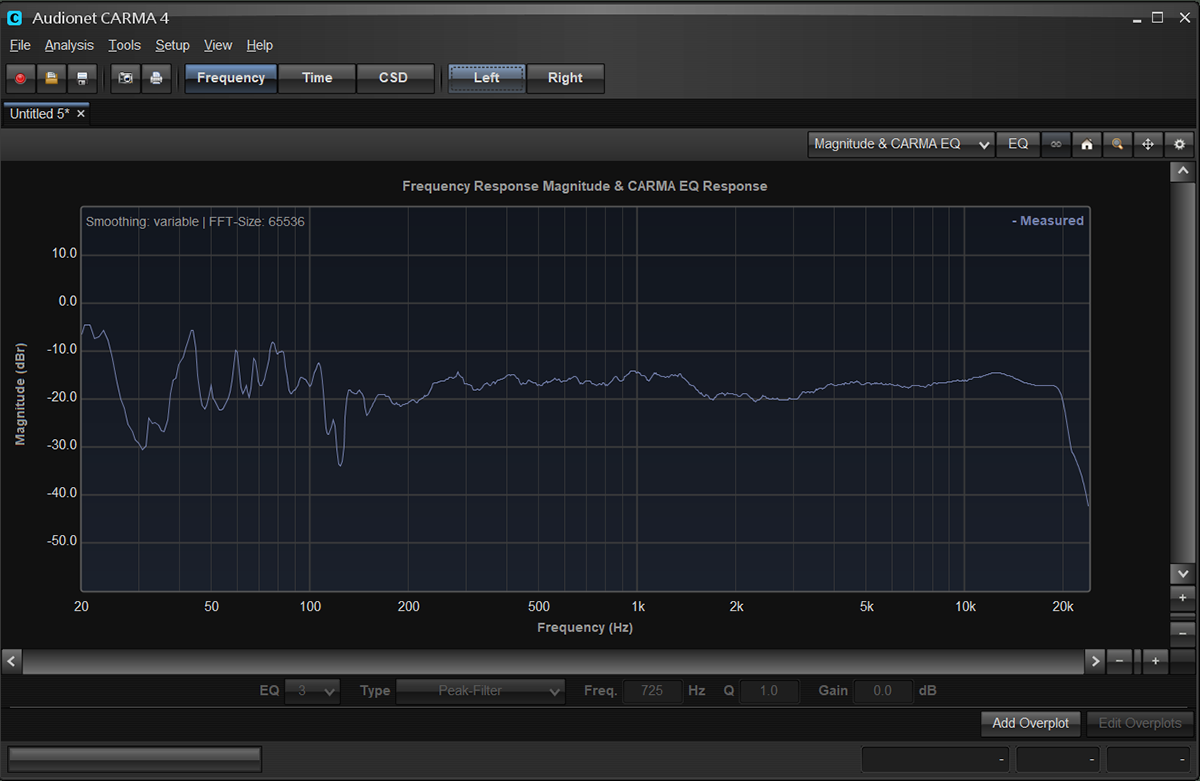Select the Left channel
1200x781 pixels.
coord(487,78)
